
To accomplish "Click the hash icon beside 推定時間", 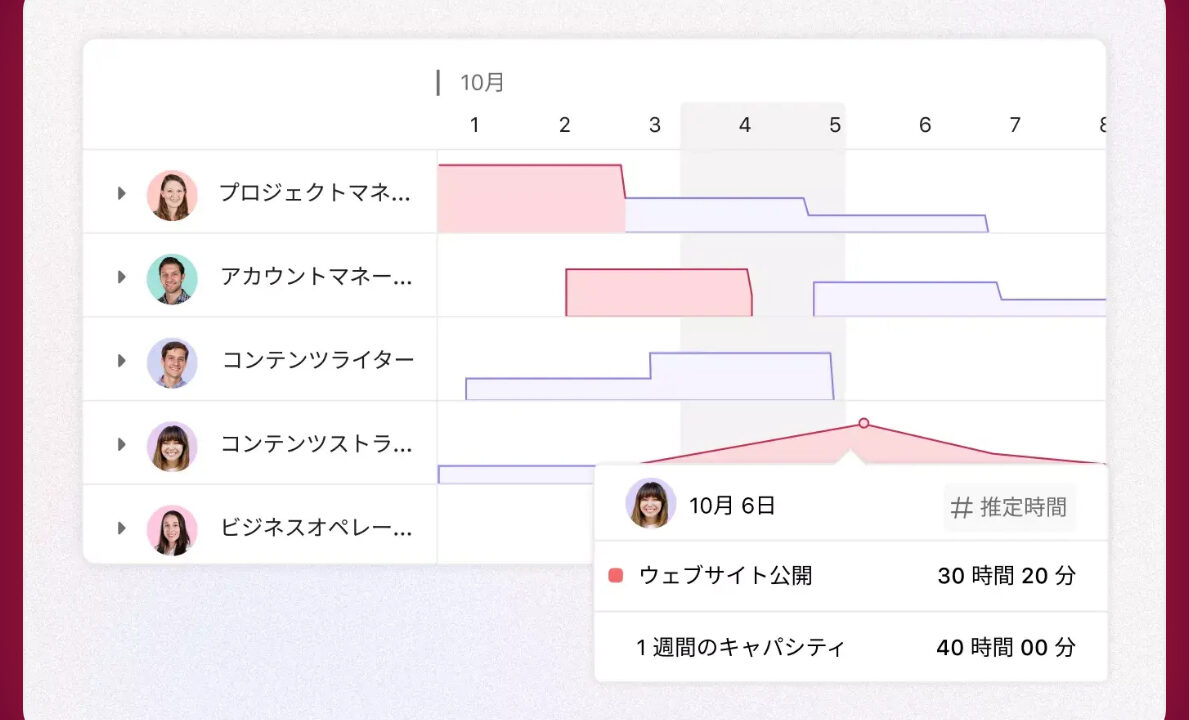I will pyautogui.click(x=961, y=508).
